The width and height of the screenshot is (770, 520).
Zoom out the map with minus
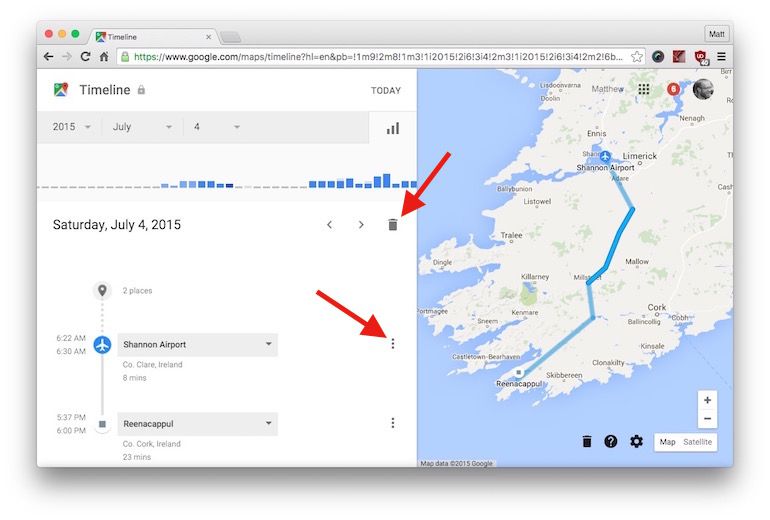[708, 418]
